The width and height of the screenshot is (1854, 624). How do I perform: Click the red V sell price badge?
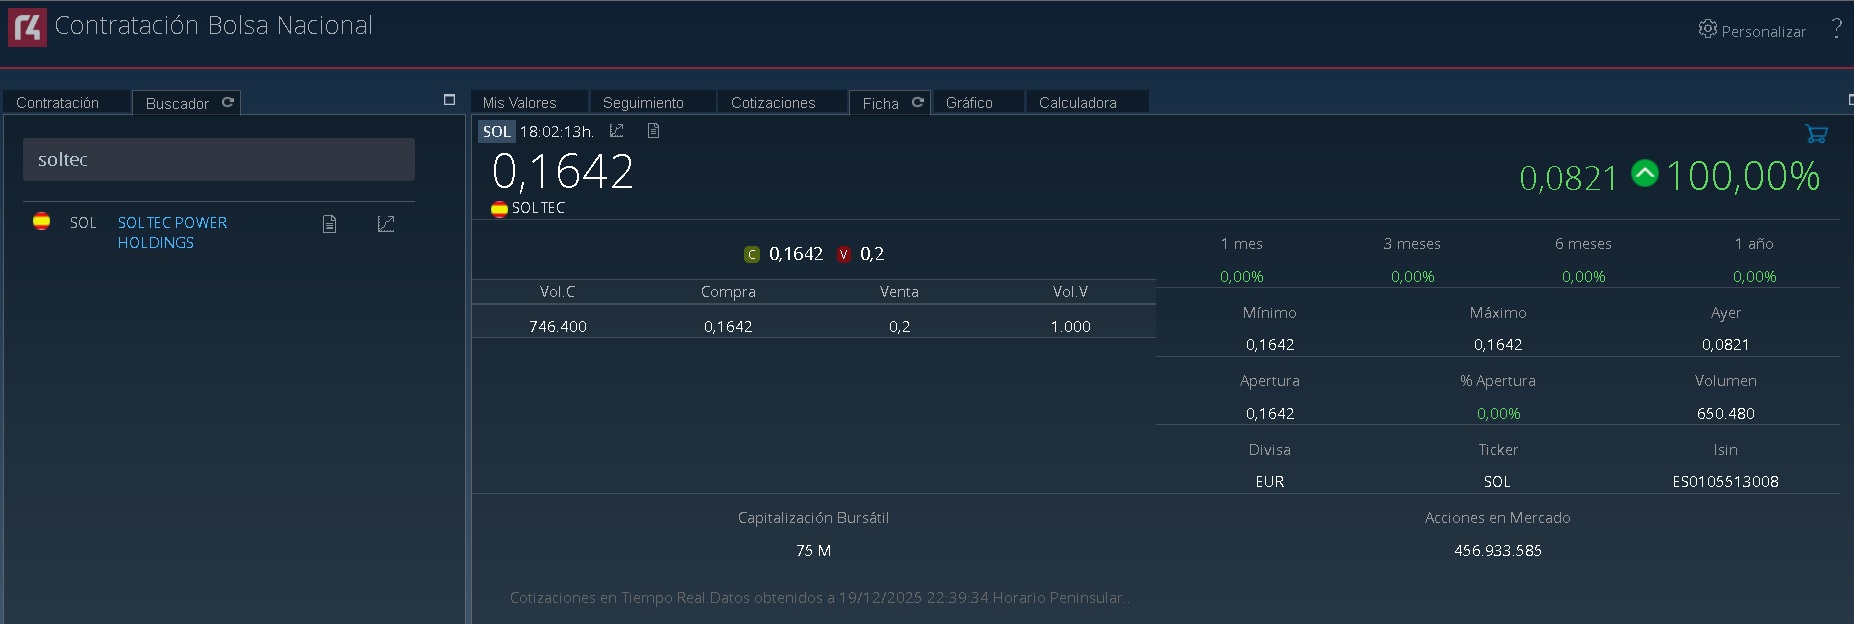click(843, 255)
